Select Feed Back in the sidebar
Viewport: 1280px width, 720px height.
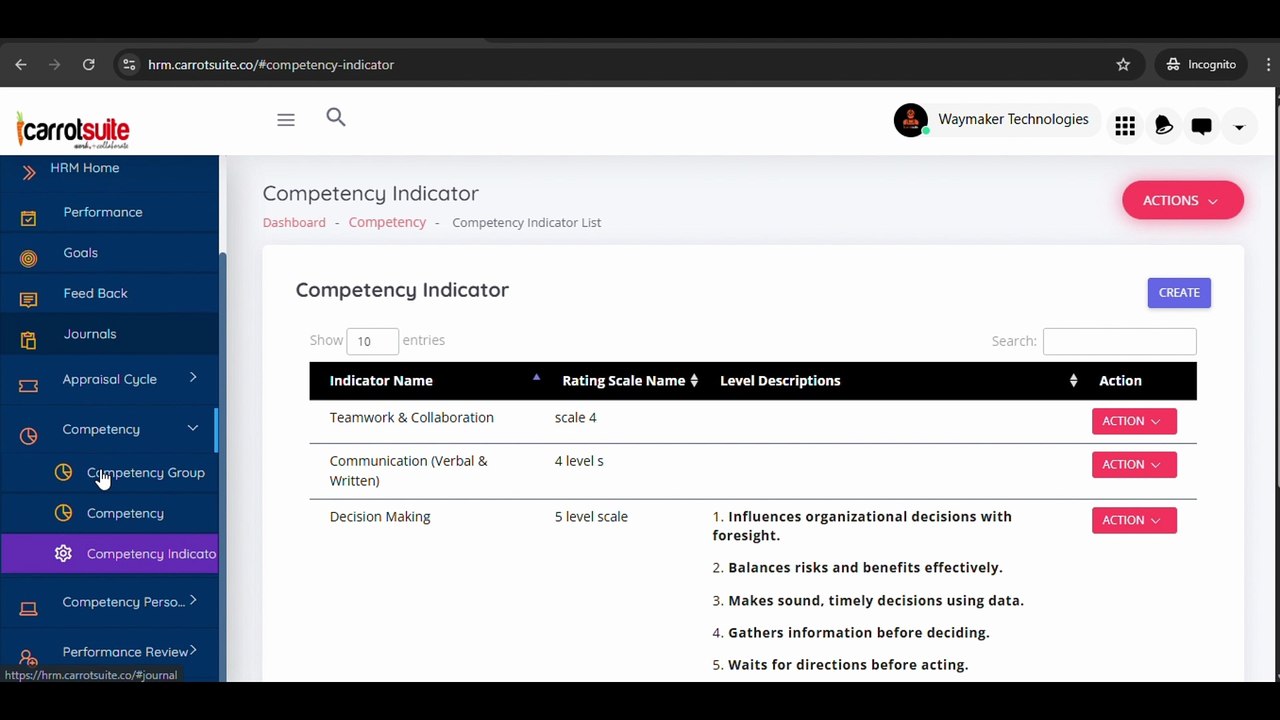pyautogui.click(x=95, y=293)
